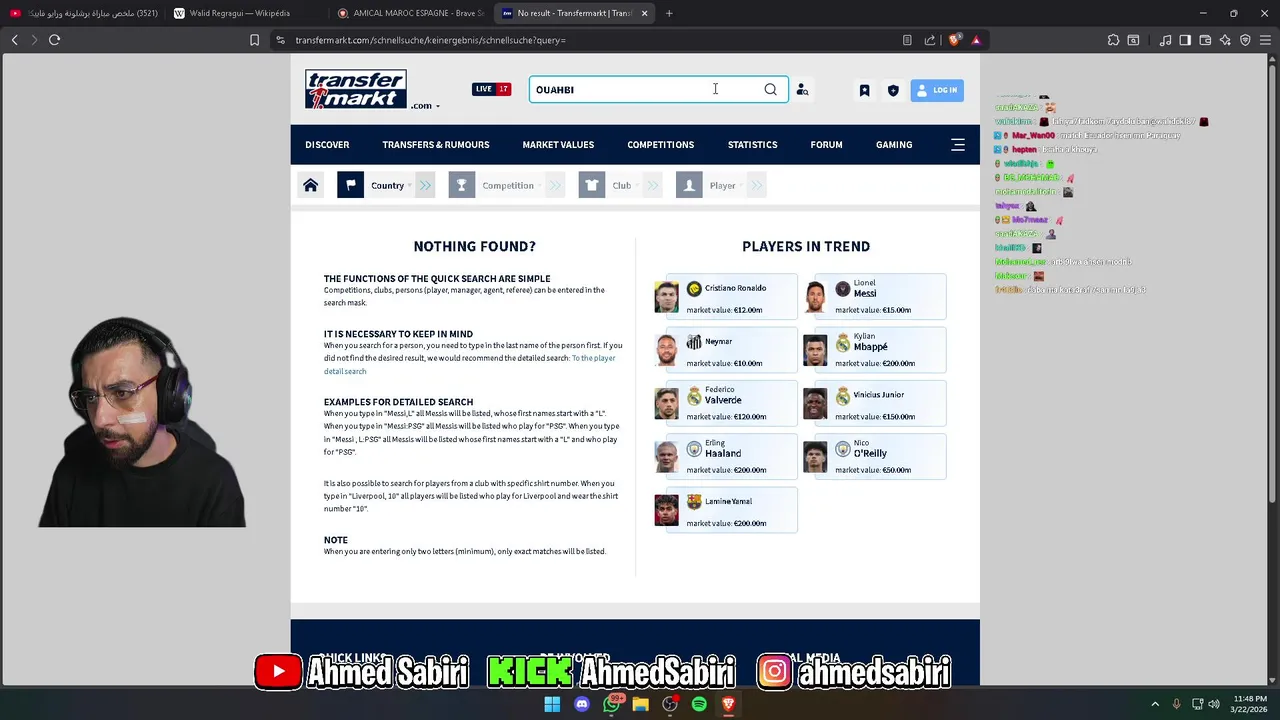Open Brave Wallet icon

click(1205, 40)
